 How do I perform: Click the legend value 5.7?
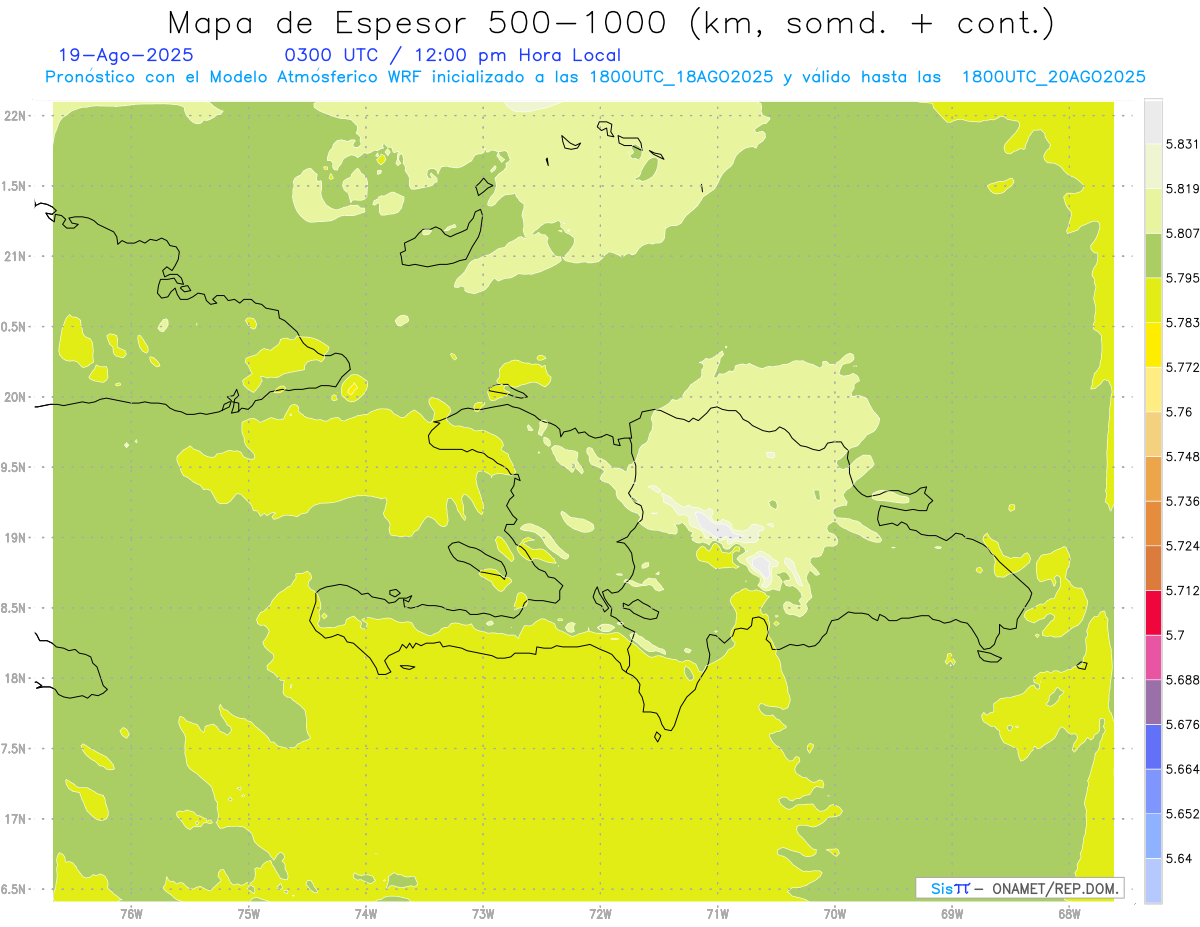[1175, 635]
